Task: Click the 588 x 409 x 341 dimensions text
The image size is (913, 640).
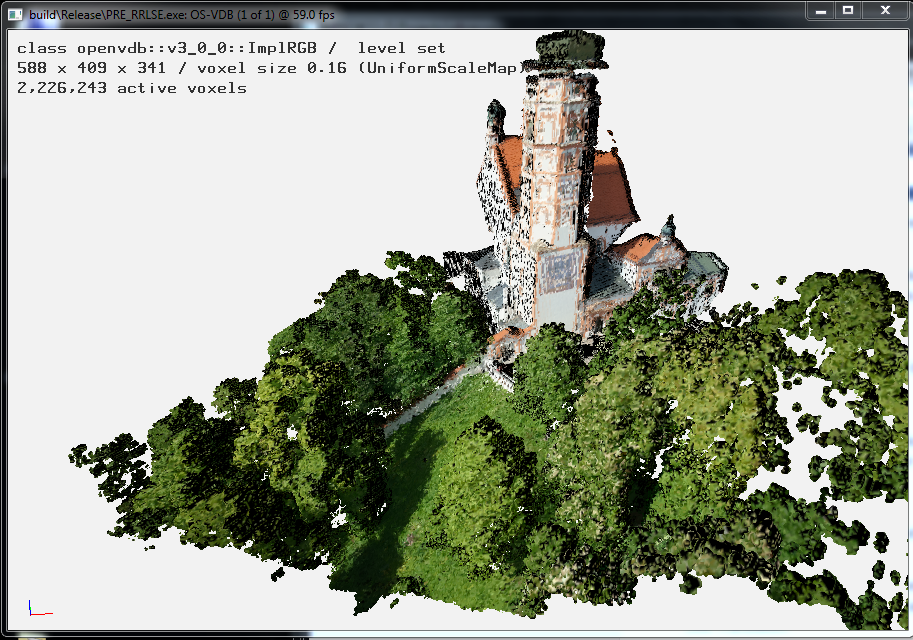Action: coord(94,68)
